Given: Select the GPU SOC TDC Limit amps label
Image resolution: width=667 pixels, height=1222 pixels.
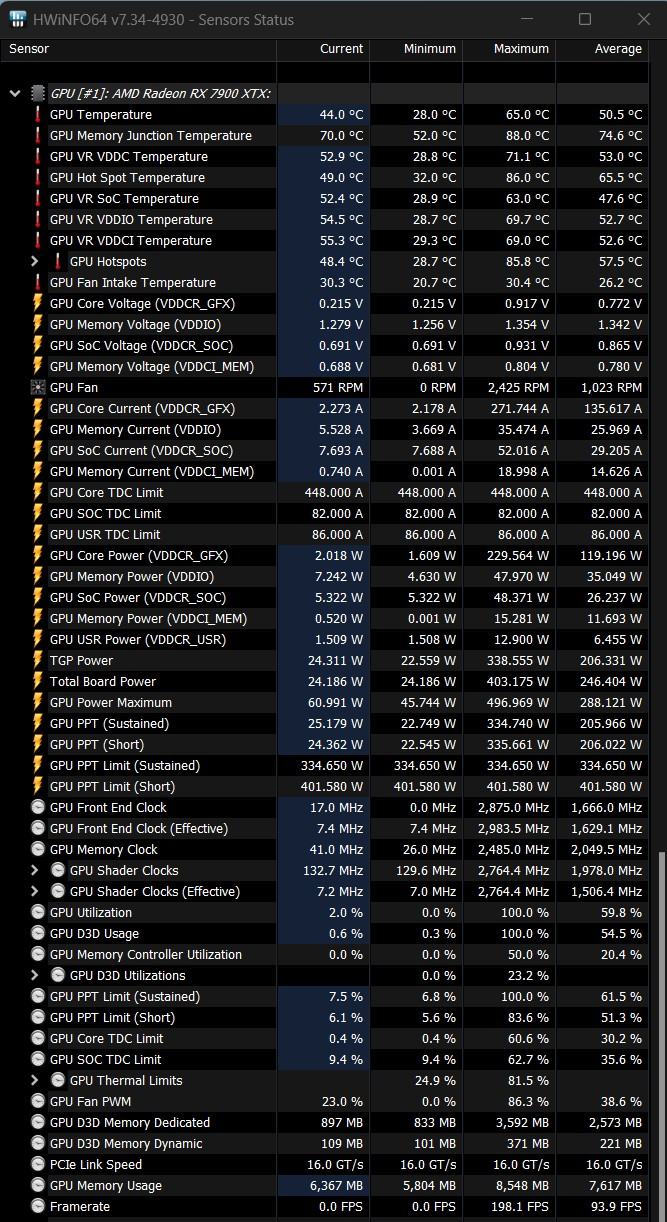Looking at the screenshot, I should [x=105, y=513].
